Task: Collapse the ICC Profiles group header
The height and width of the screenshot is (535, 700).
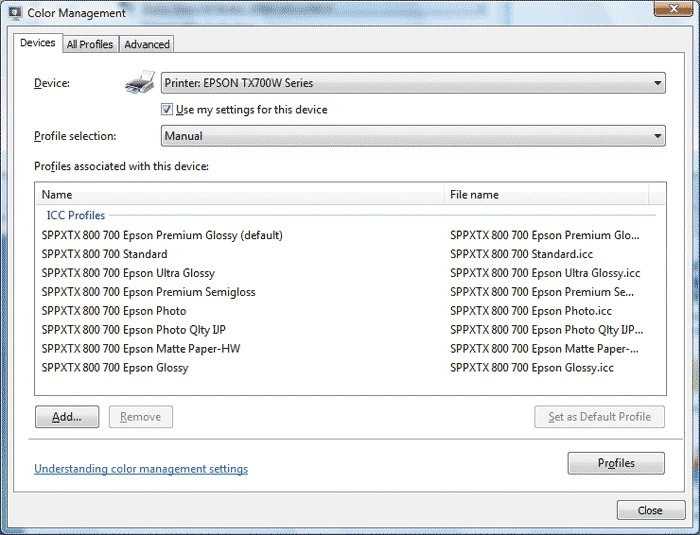Action: tap(75, 215)
